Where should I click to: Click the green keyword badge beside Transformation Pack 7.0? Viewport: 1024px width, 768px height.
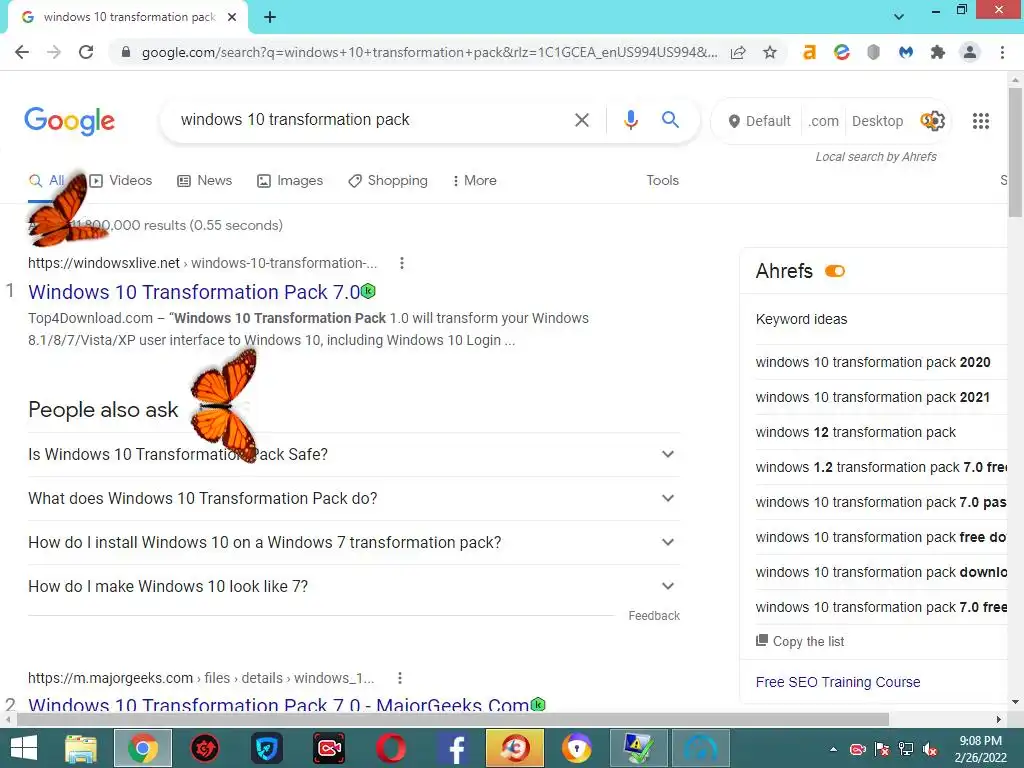point(368,291)
